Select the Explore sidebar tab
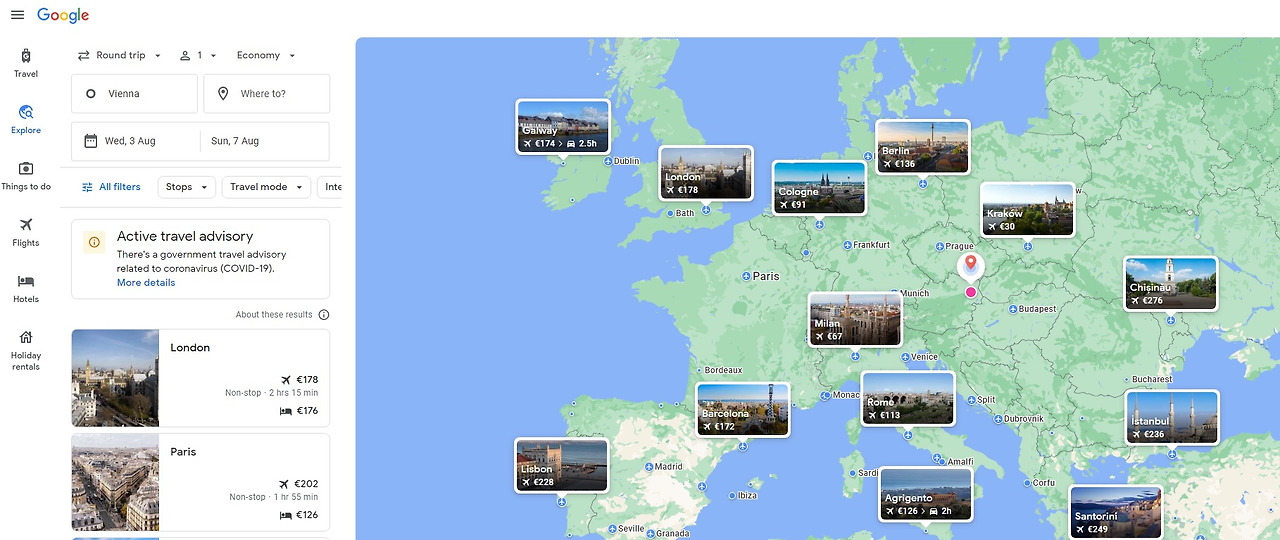1280x540 pixels. click(x=26, y=119)
